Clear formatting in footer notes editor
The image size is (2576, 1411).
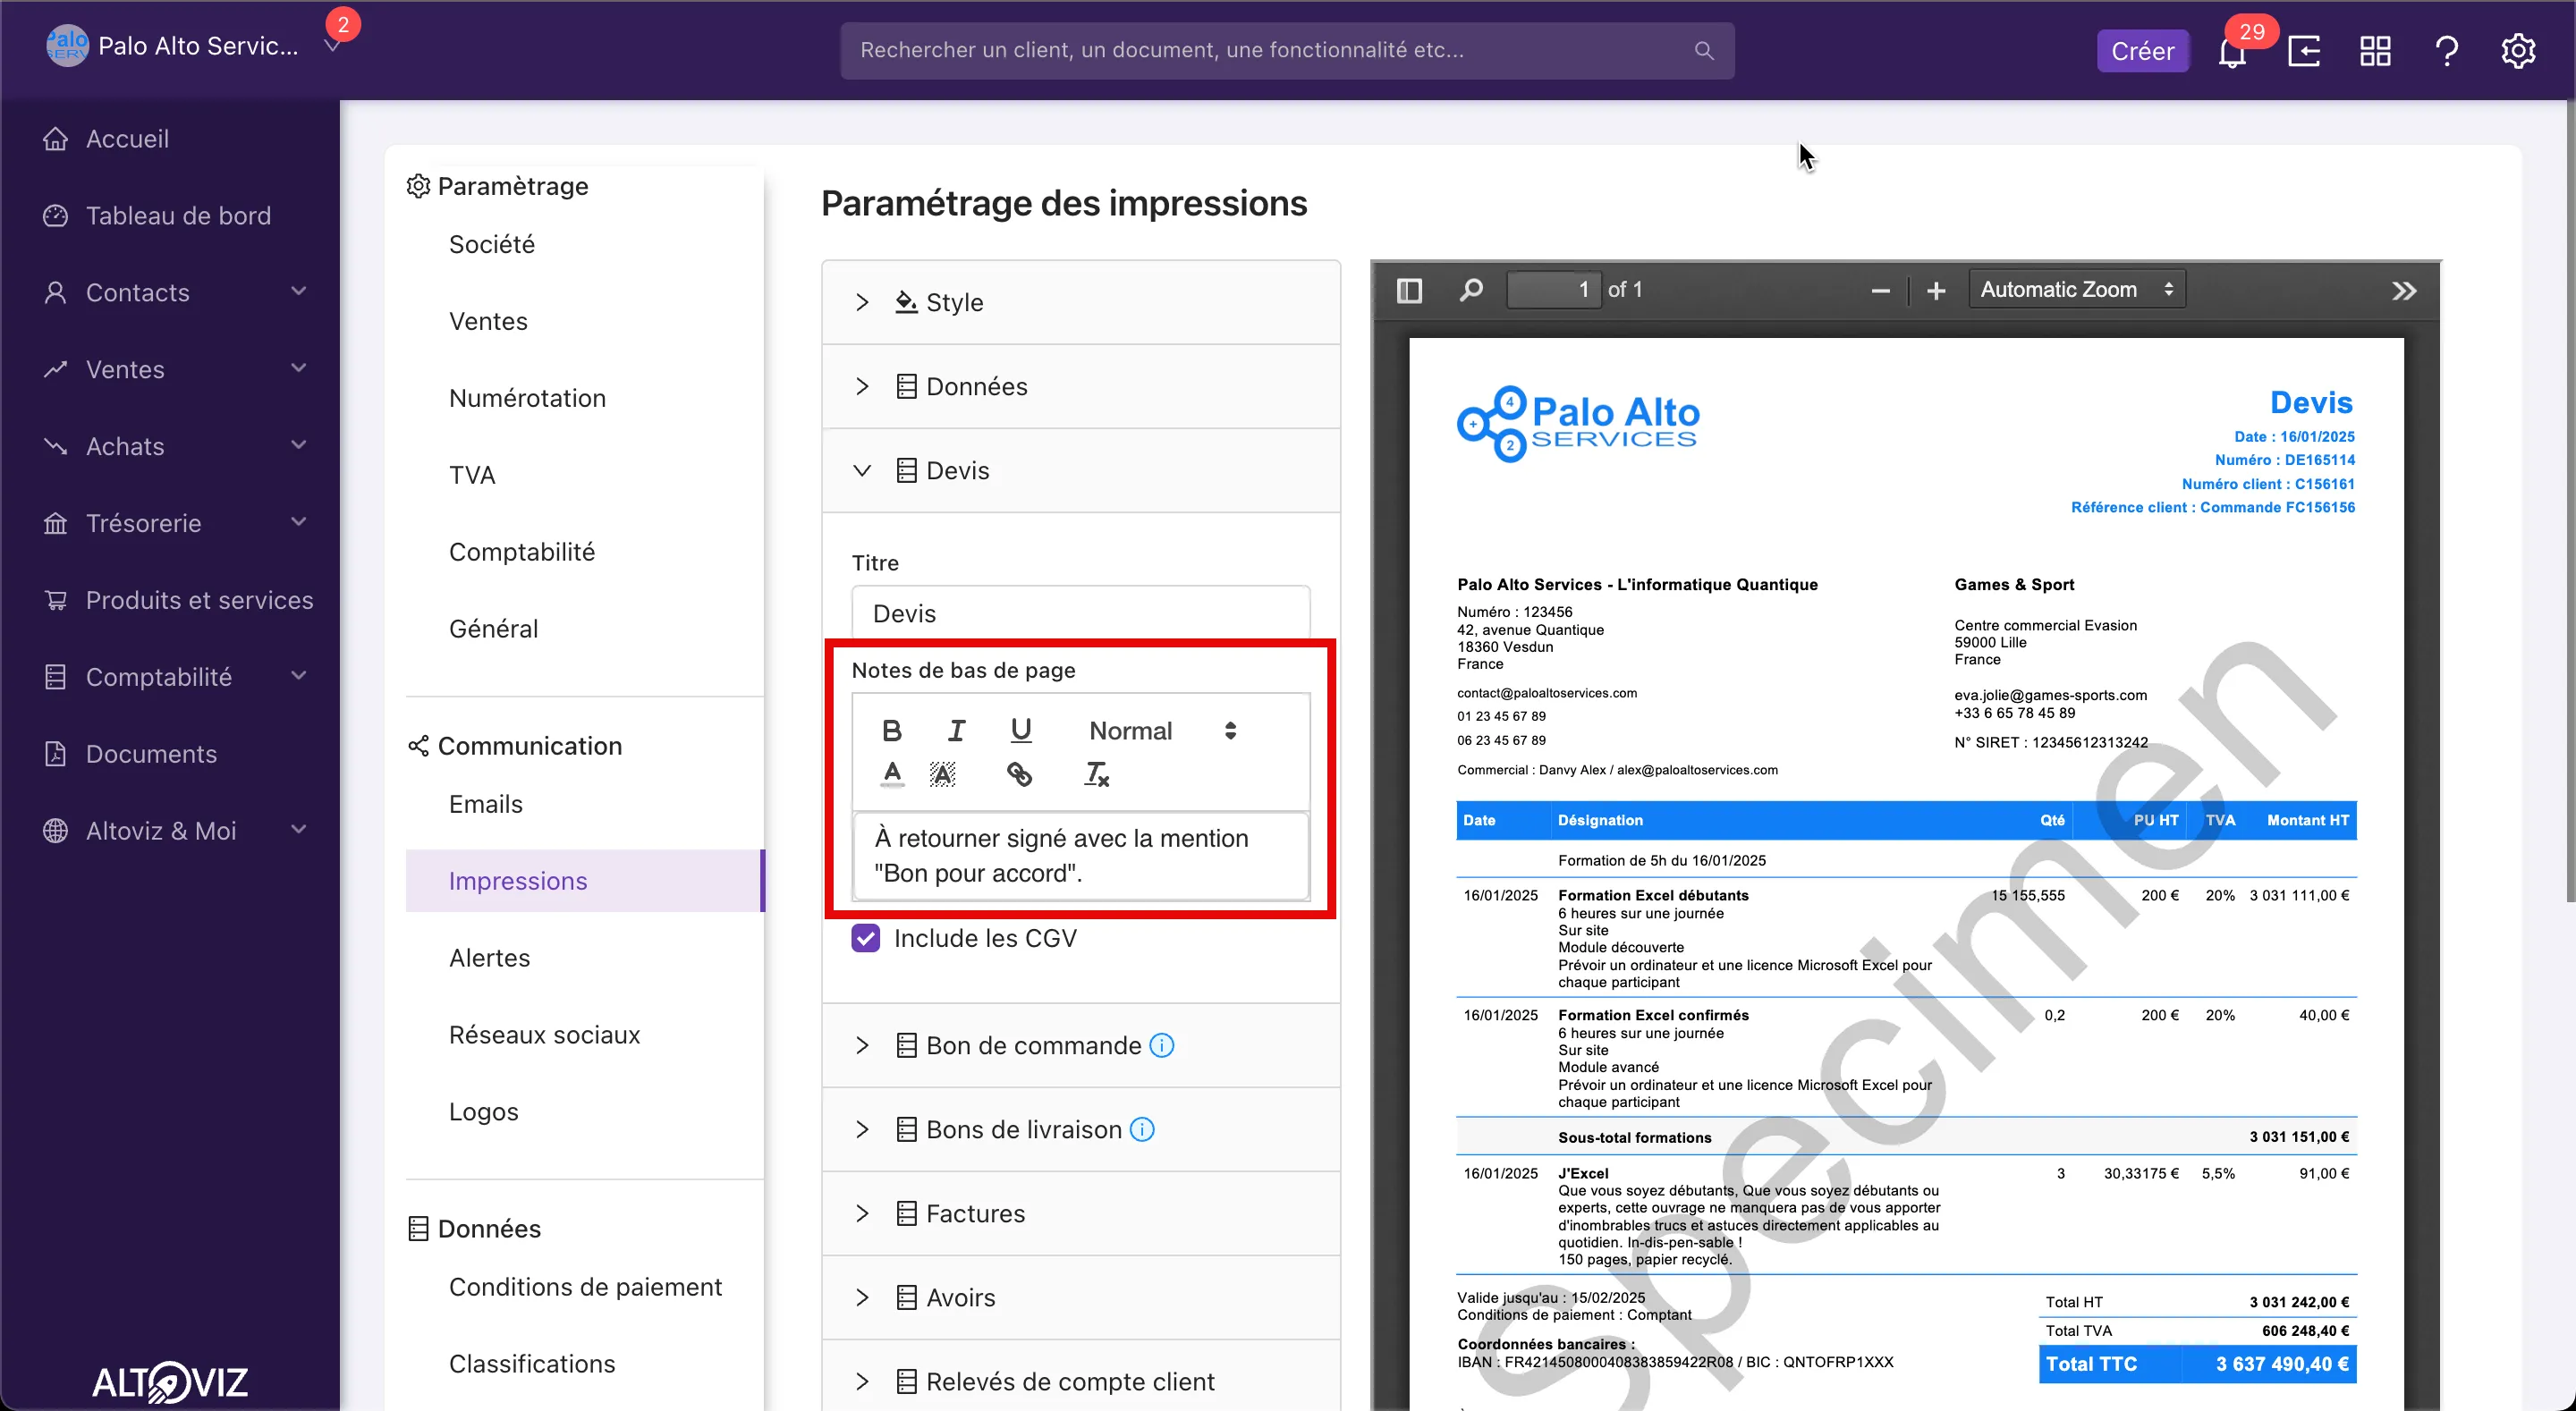pos(1096,774)
